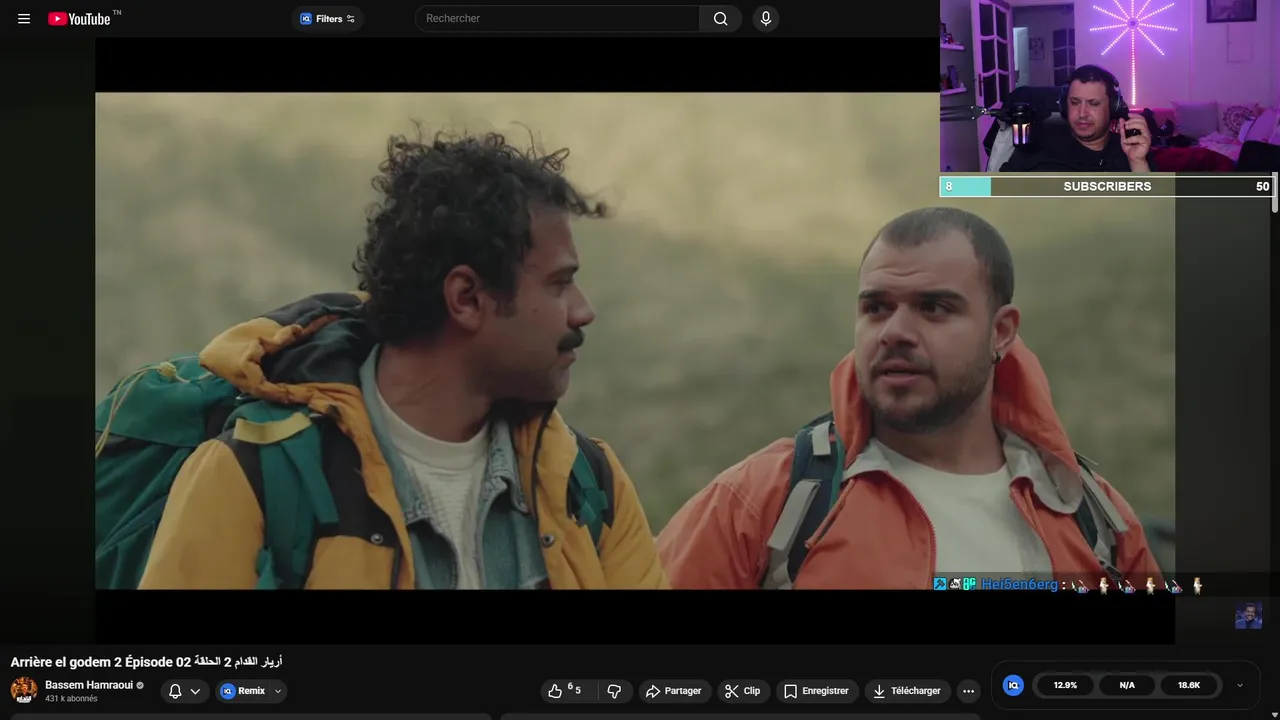This screenshot has width=1280, height=720.
Task: Click the 18.6K vidIQ stat pill
Action: tap(1189, 685)
